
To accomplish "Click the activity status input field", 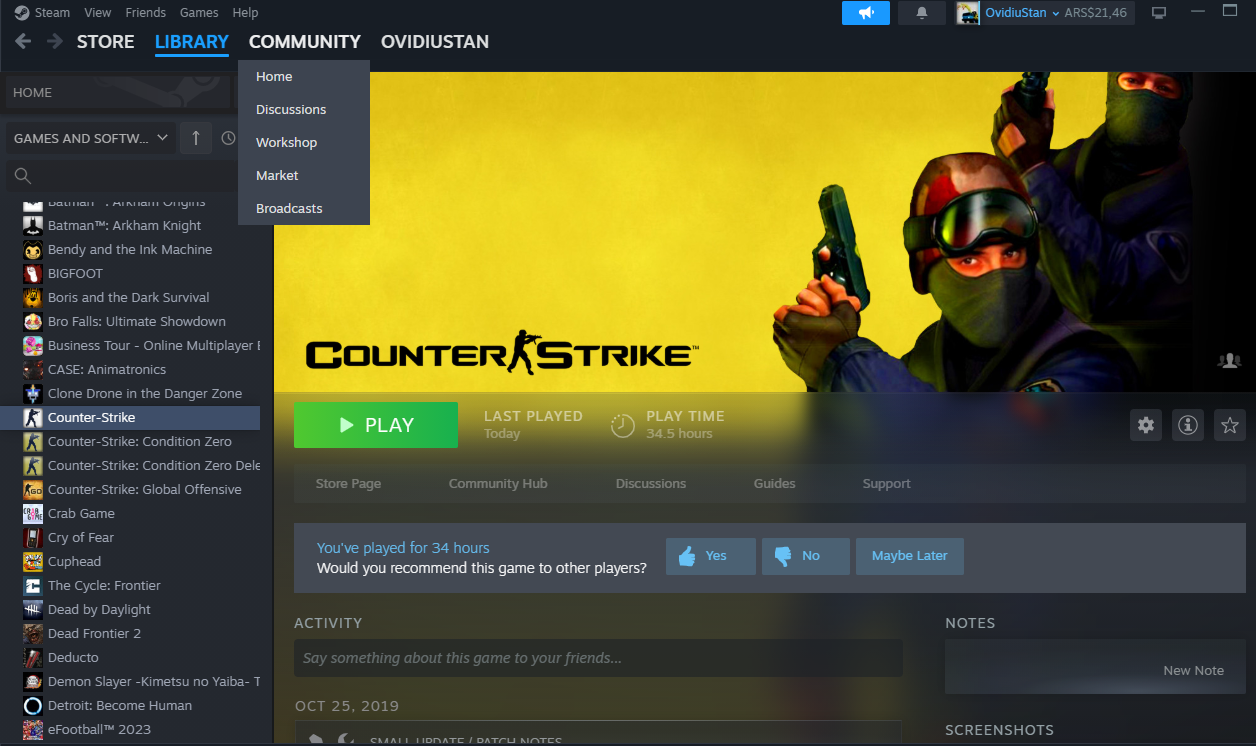I will (x=597, y=658).
